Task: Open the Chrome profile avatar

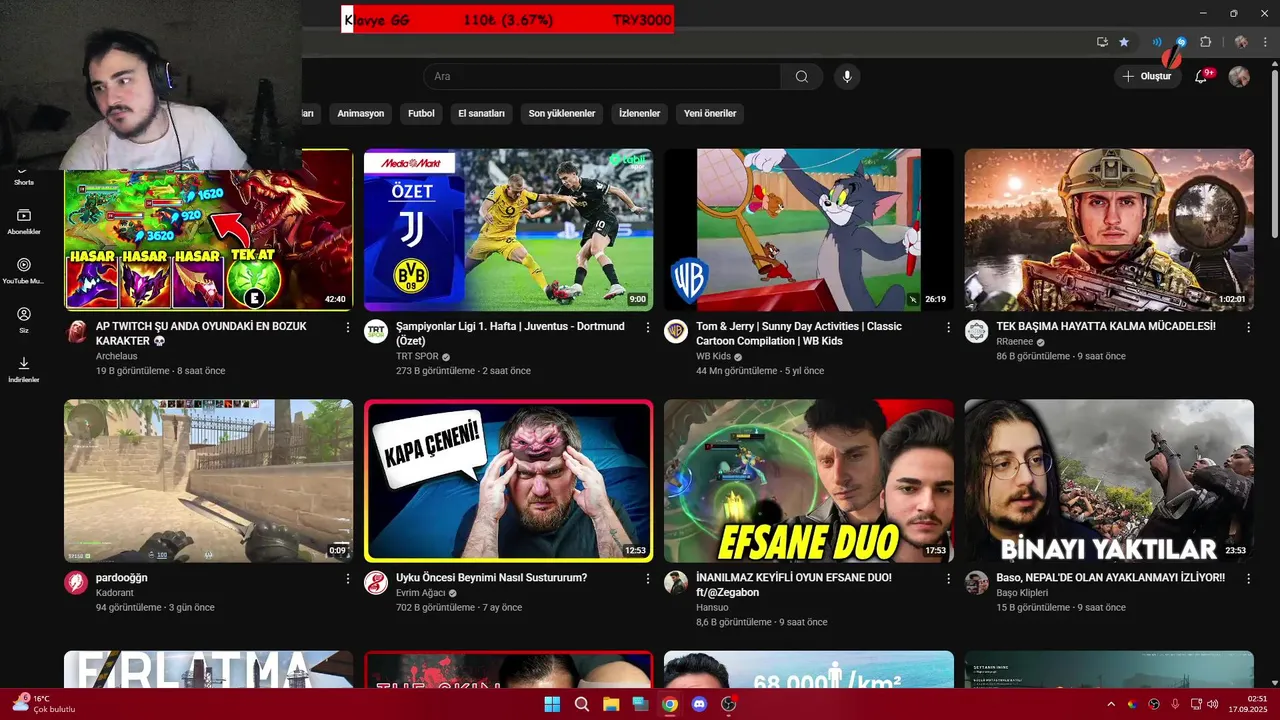Action: 1241,42
